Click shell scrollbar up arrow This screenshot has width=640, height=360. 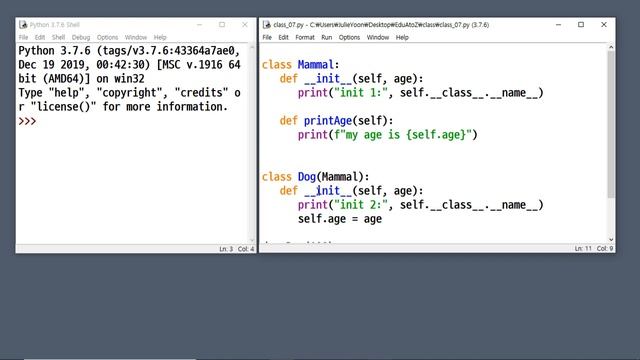pyautogui.click(x=252, y=47)
